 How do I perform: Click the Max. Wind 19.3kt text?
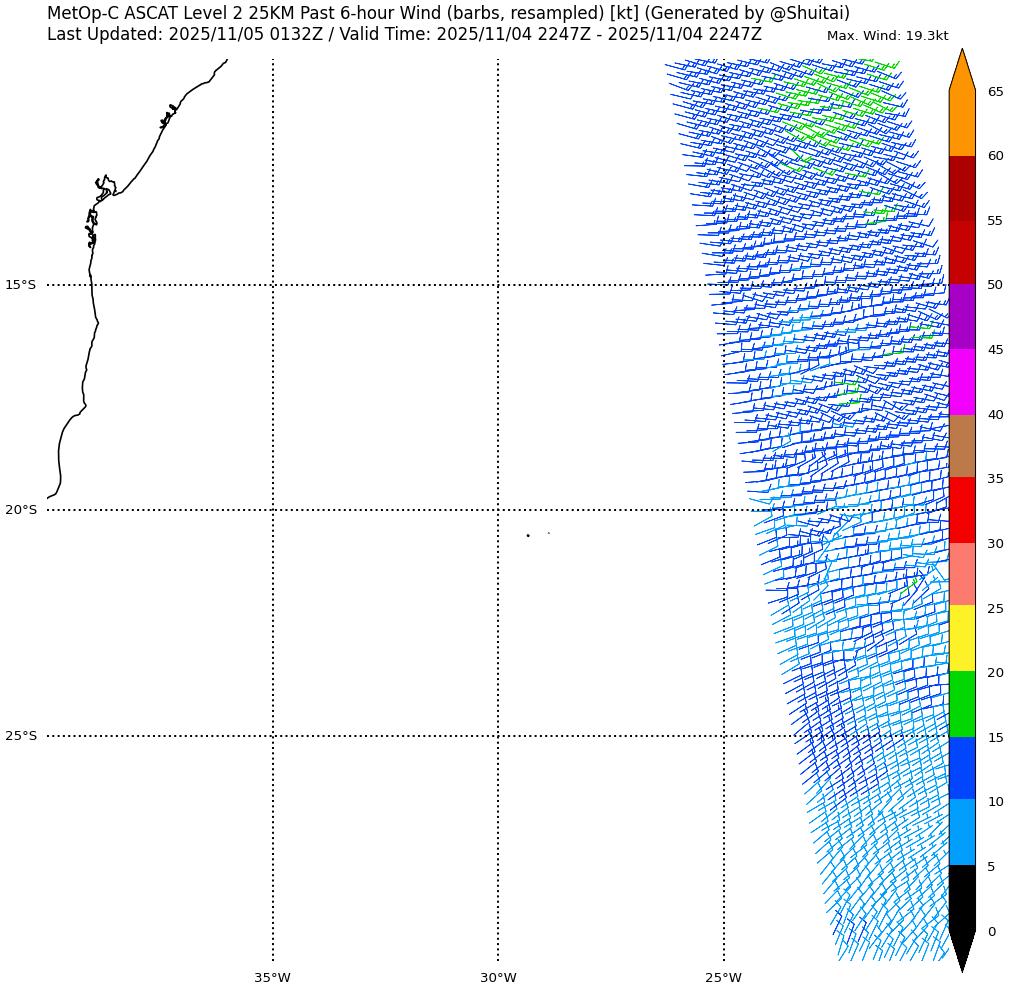tap(887, 36)
